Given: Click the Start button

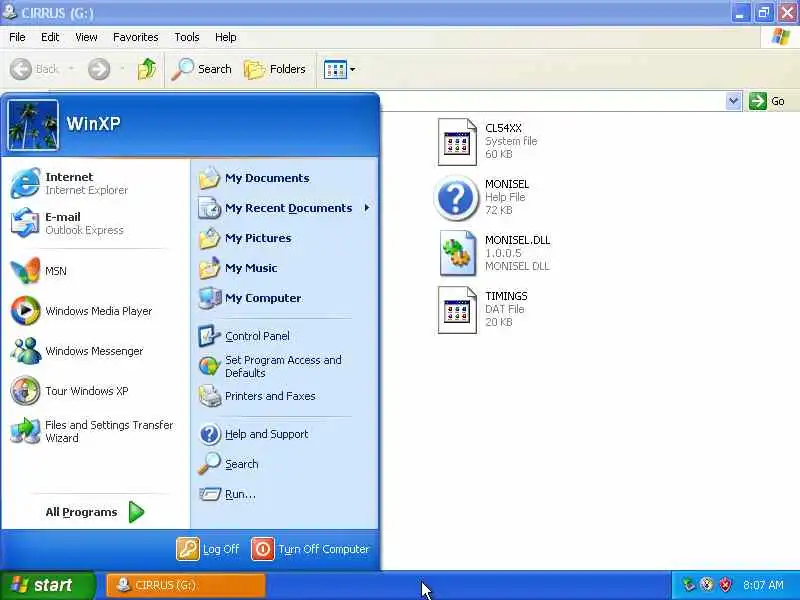Looking at the screenshot, I should click(x=47, y=585).
